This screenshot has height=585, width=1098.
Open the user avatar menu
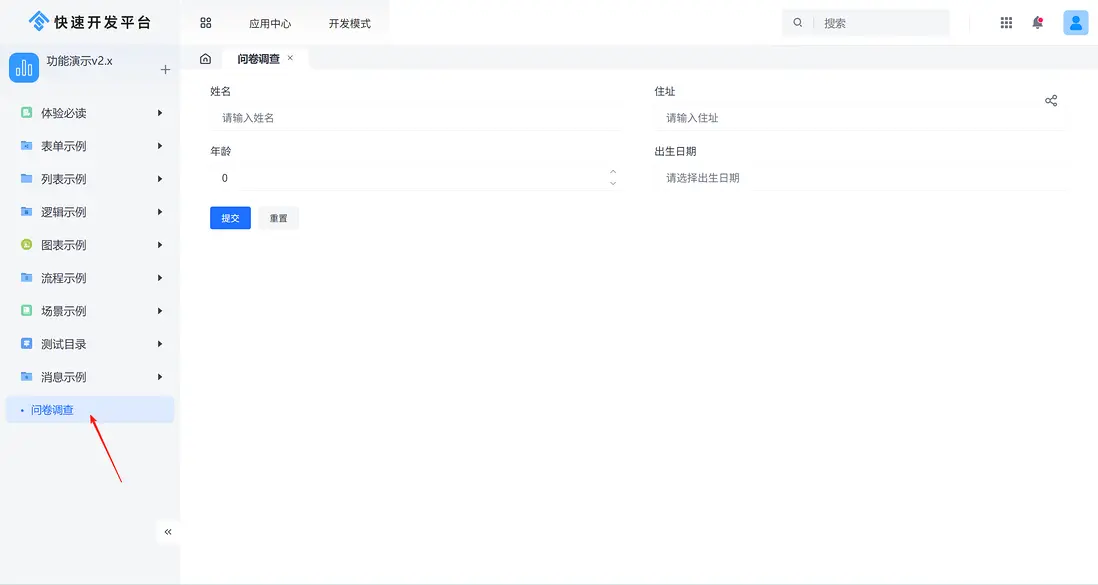pyautogui.click(x=1075, y=22)
